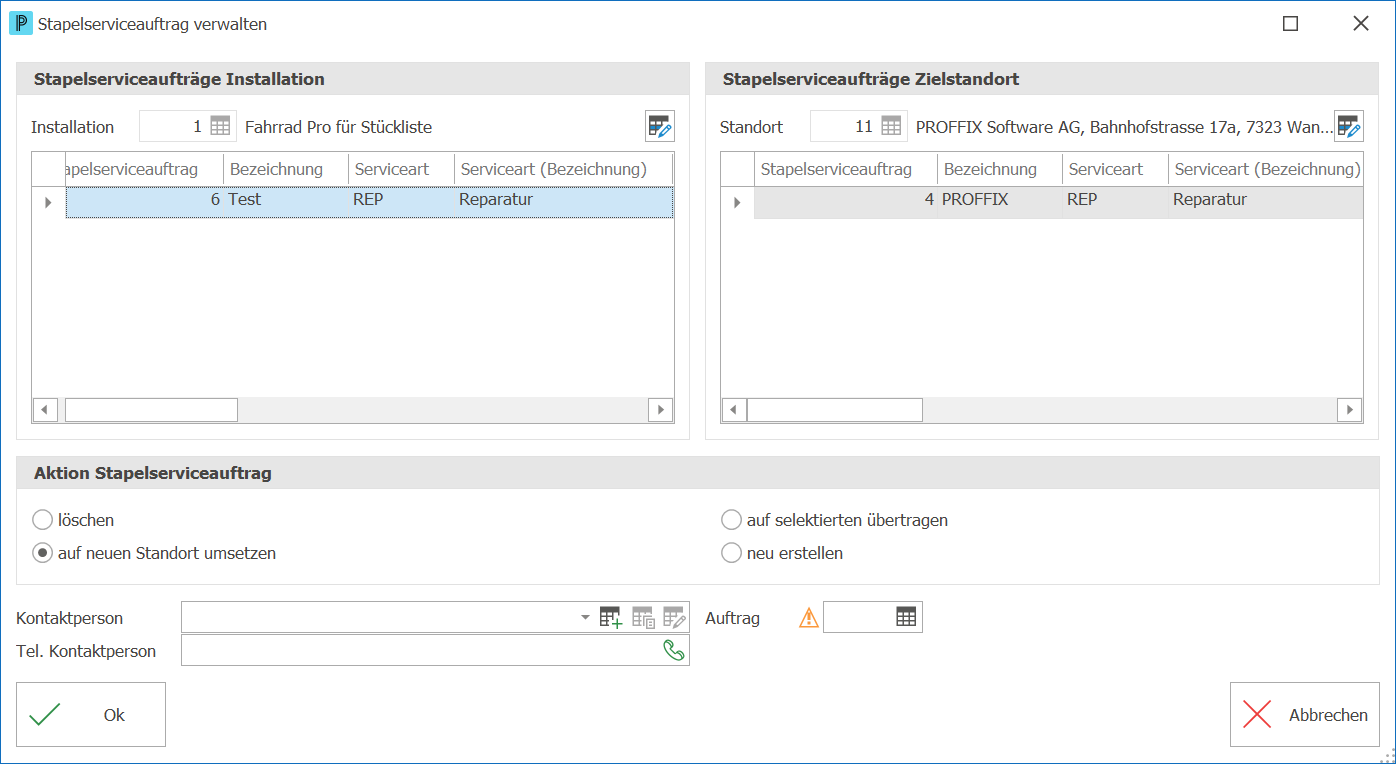Maximize the Stapelserviceauftrag verwalten window
The width and height of the screenshot is (1396, 764).
(x=1291, y=24)
